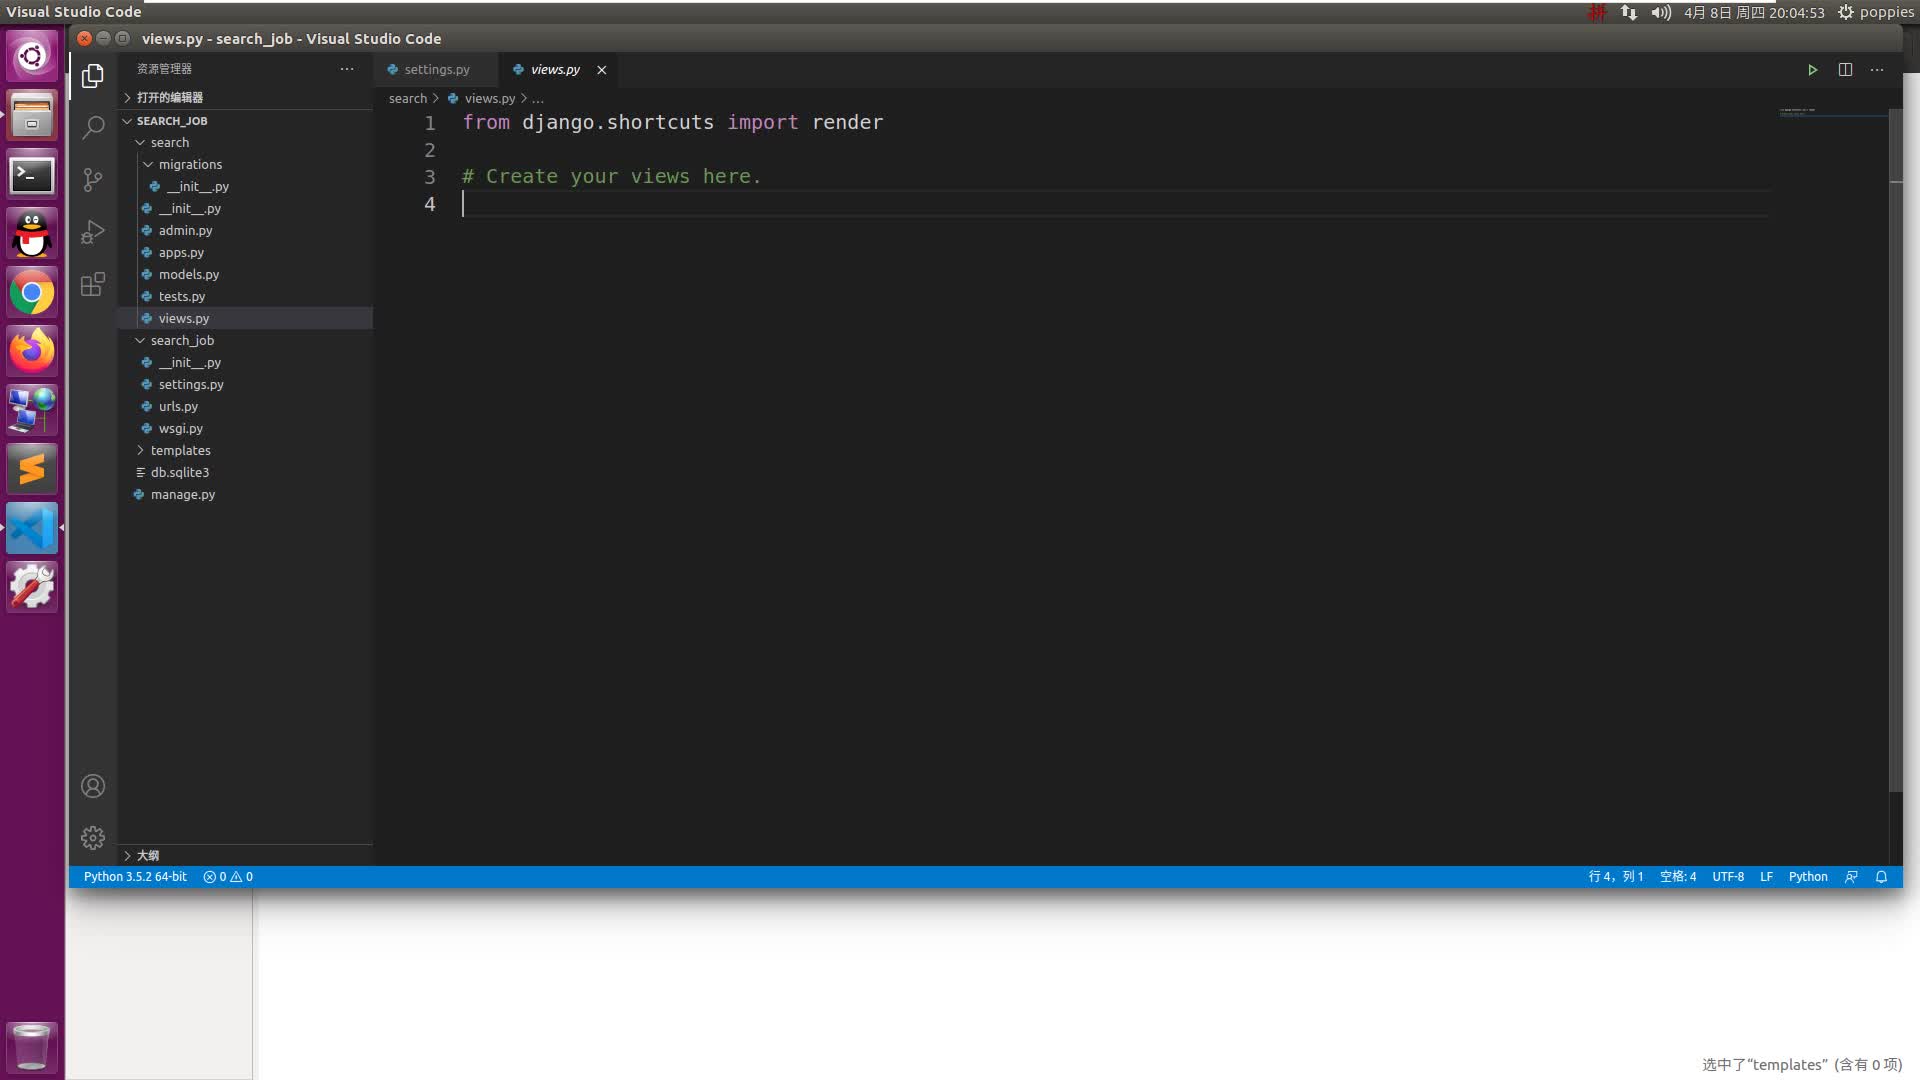Open apps.py in the explorer

[245, 253]
